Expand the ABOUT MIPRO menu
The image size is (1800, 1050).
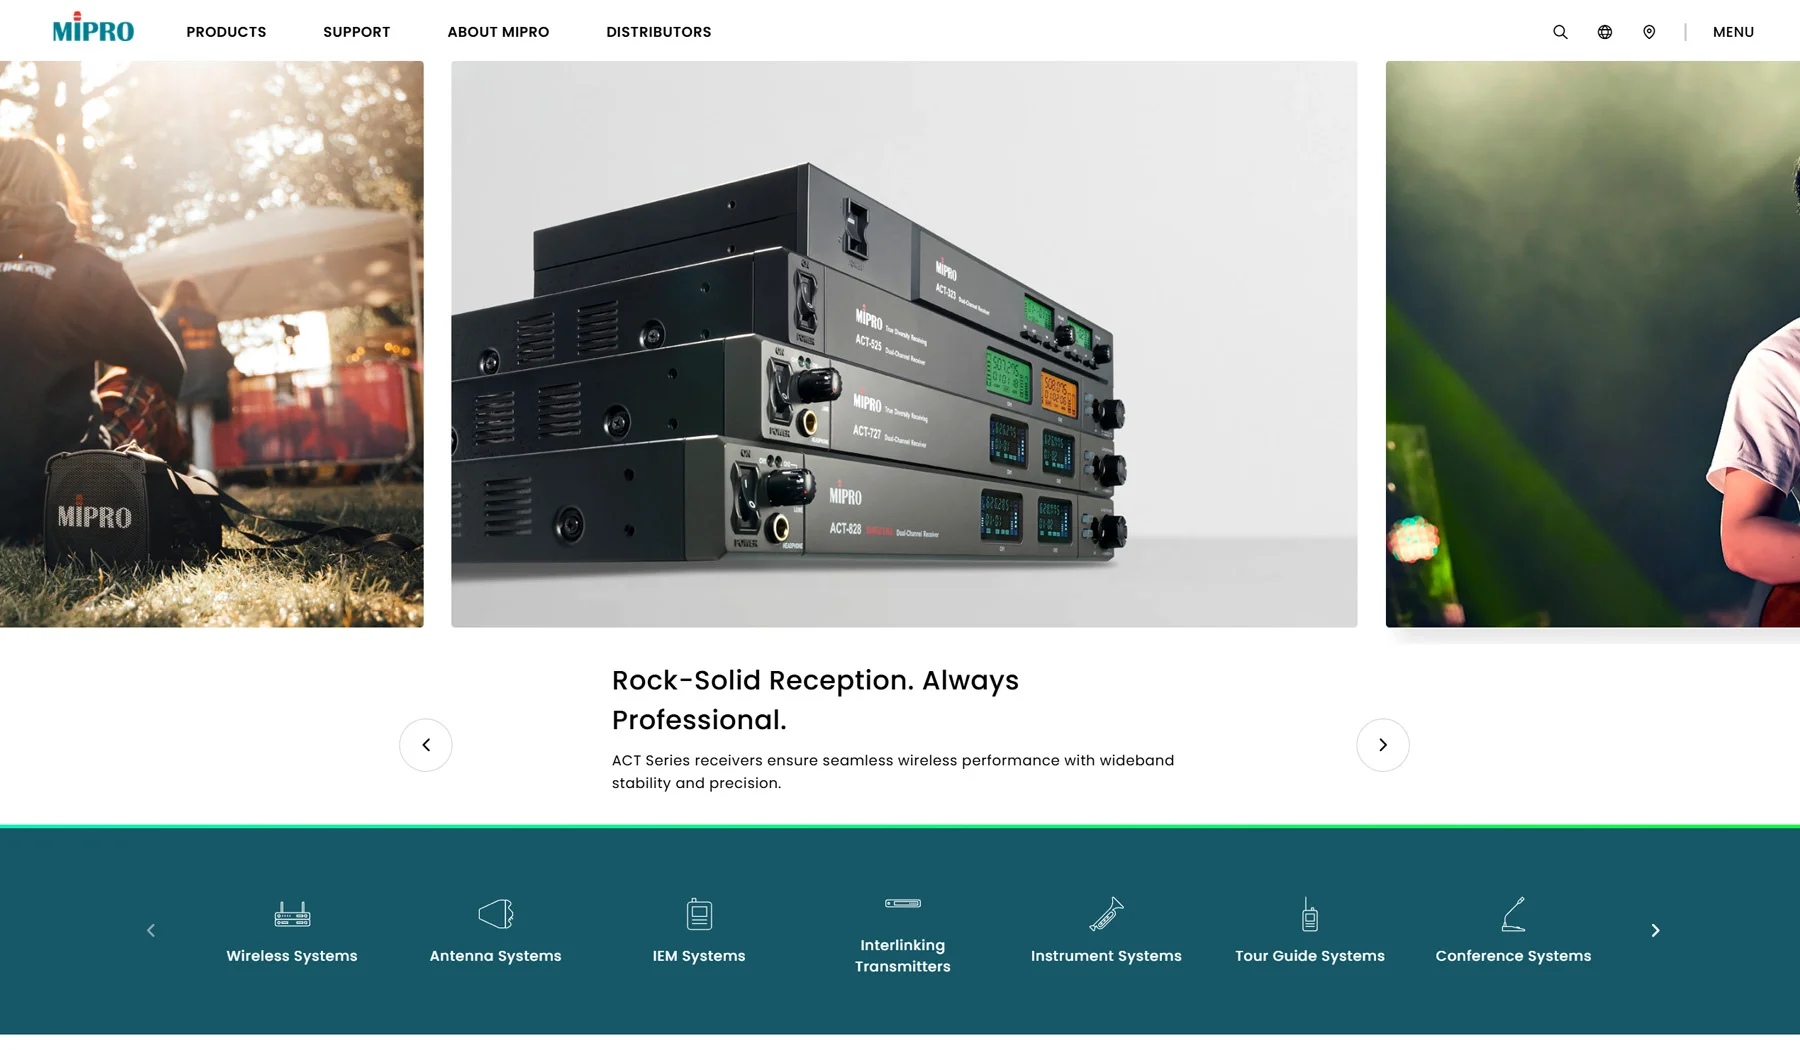click(498, 32)
